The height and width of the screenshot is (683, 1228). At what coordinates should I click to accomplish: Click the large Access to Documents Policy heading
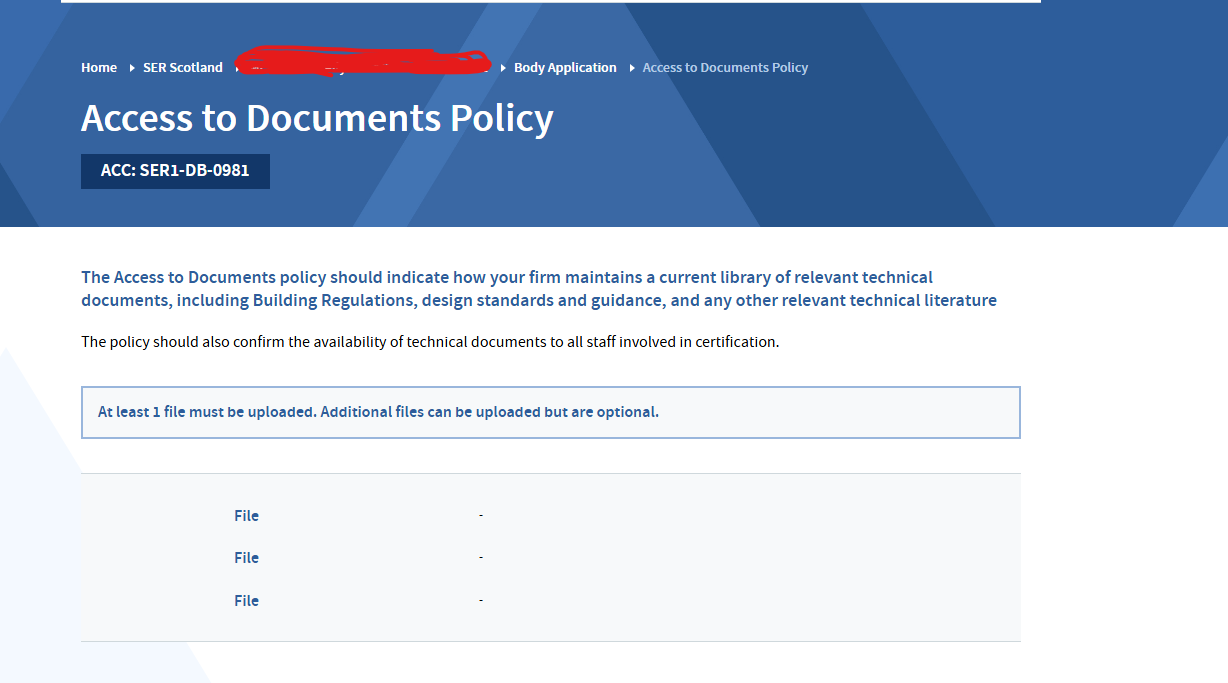(317, 118)
